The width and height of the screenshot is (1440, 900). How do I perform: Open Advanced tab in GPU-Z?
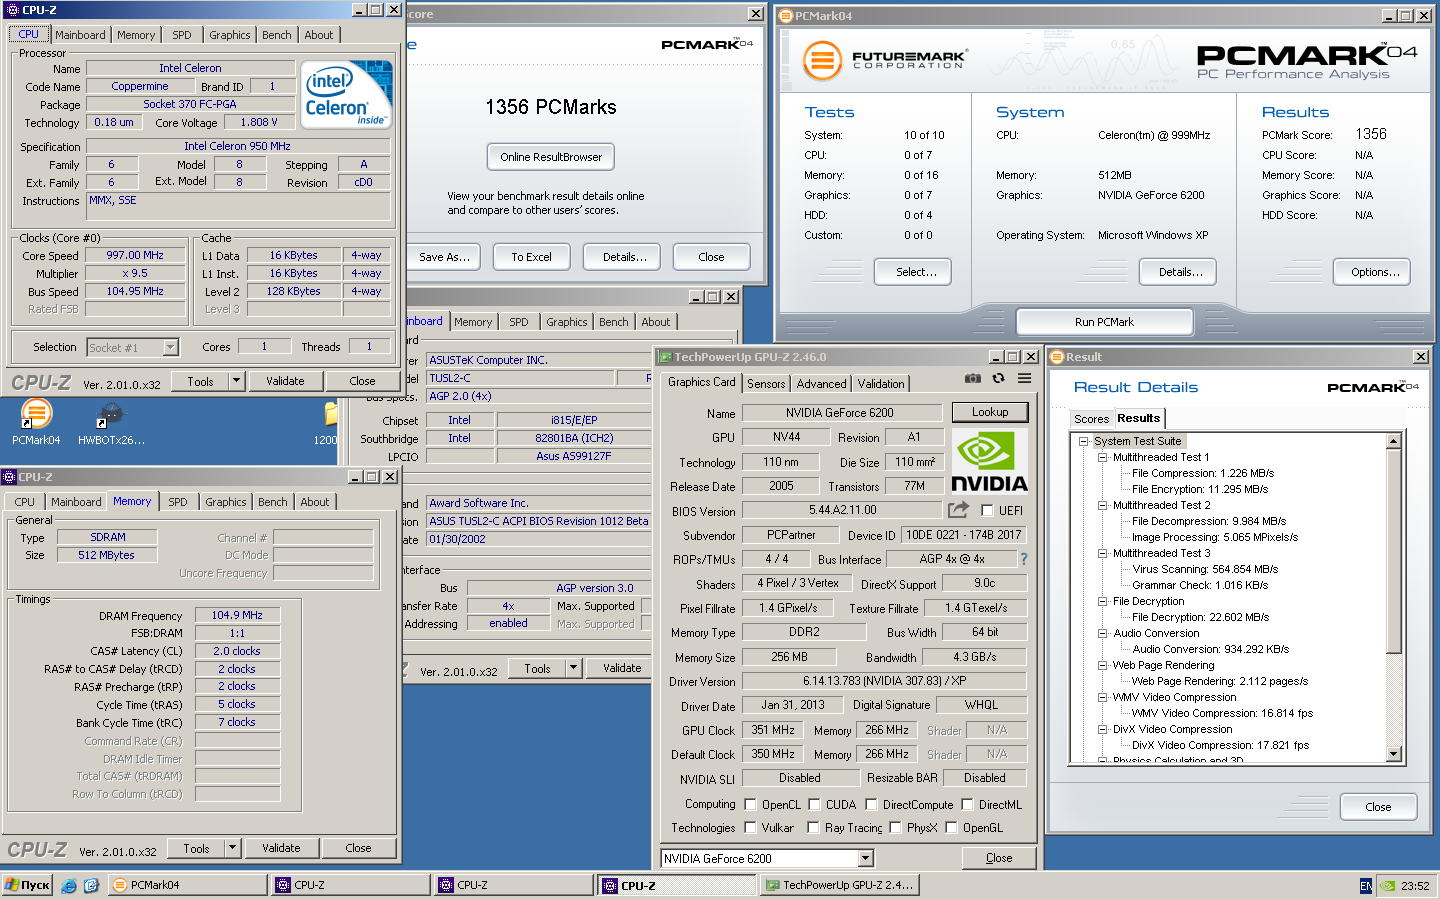pyautogui.click(x=821, y=383)
